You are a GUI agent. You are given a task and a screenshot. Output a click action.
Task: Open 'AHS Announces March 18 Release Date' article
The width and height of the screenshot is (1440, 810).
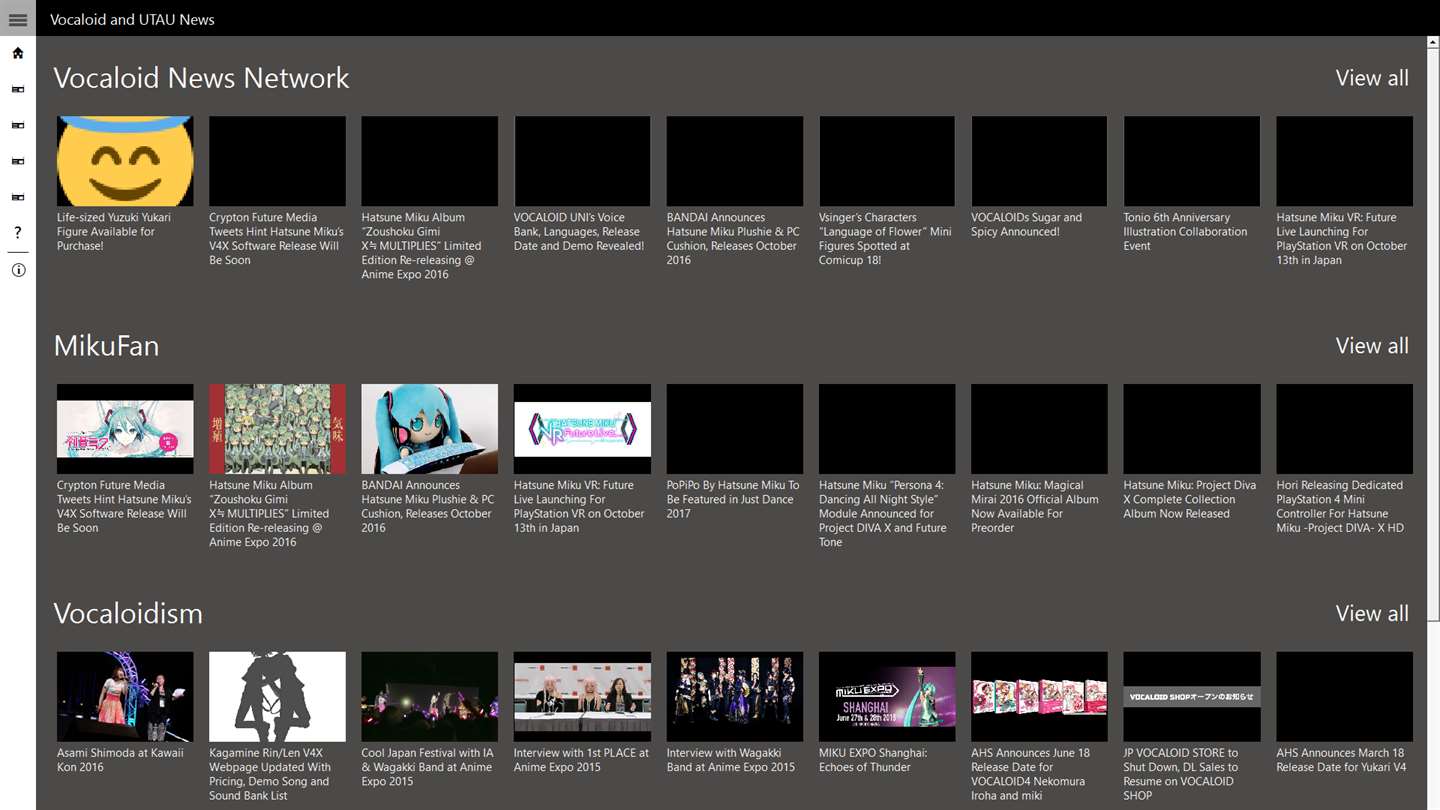(1344, 713)
